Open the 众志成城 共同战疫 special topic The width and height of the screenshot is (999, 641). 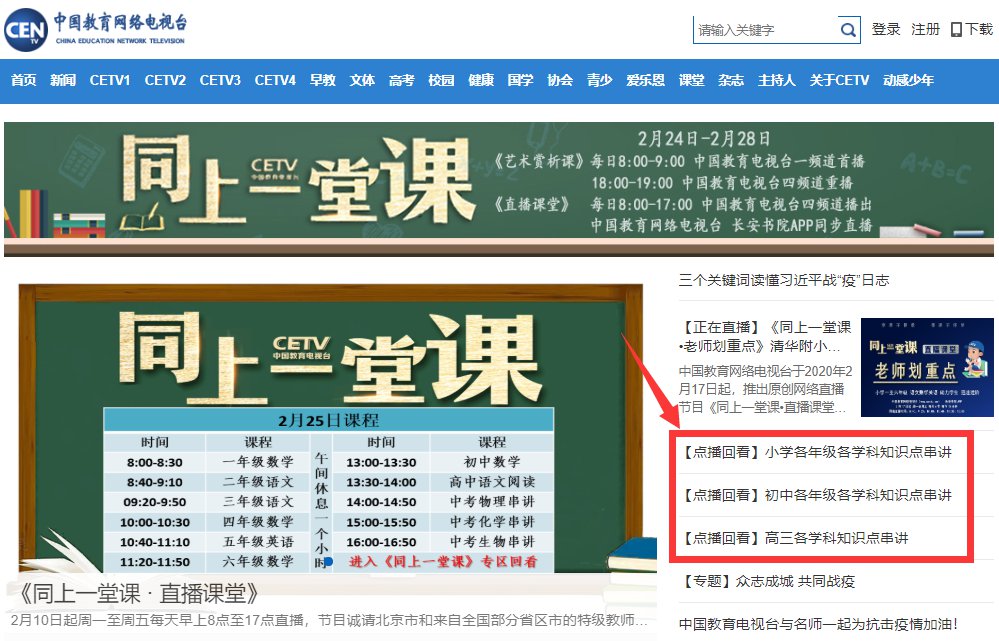click(766, 581)
